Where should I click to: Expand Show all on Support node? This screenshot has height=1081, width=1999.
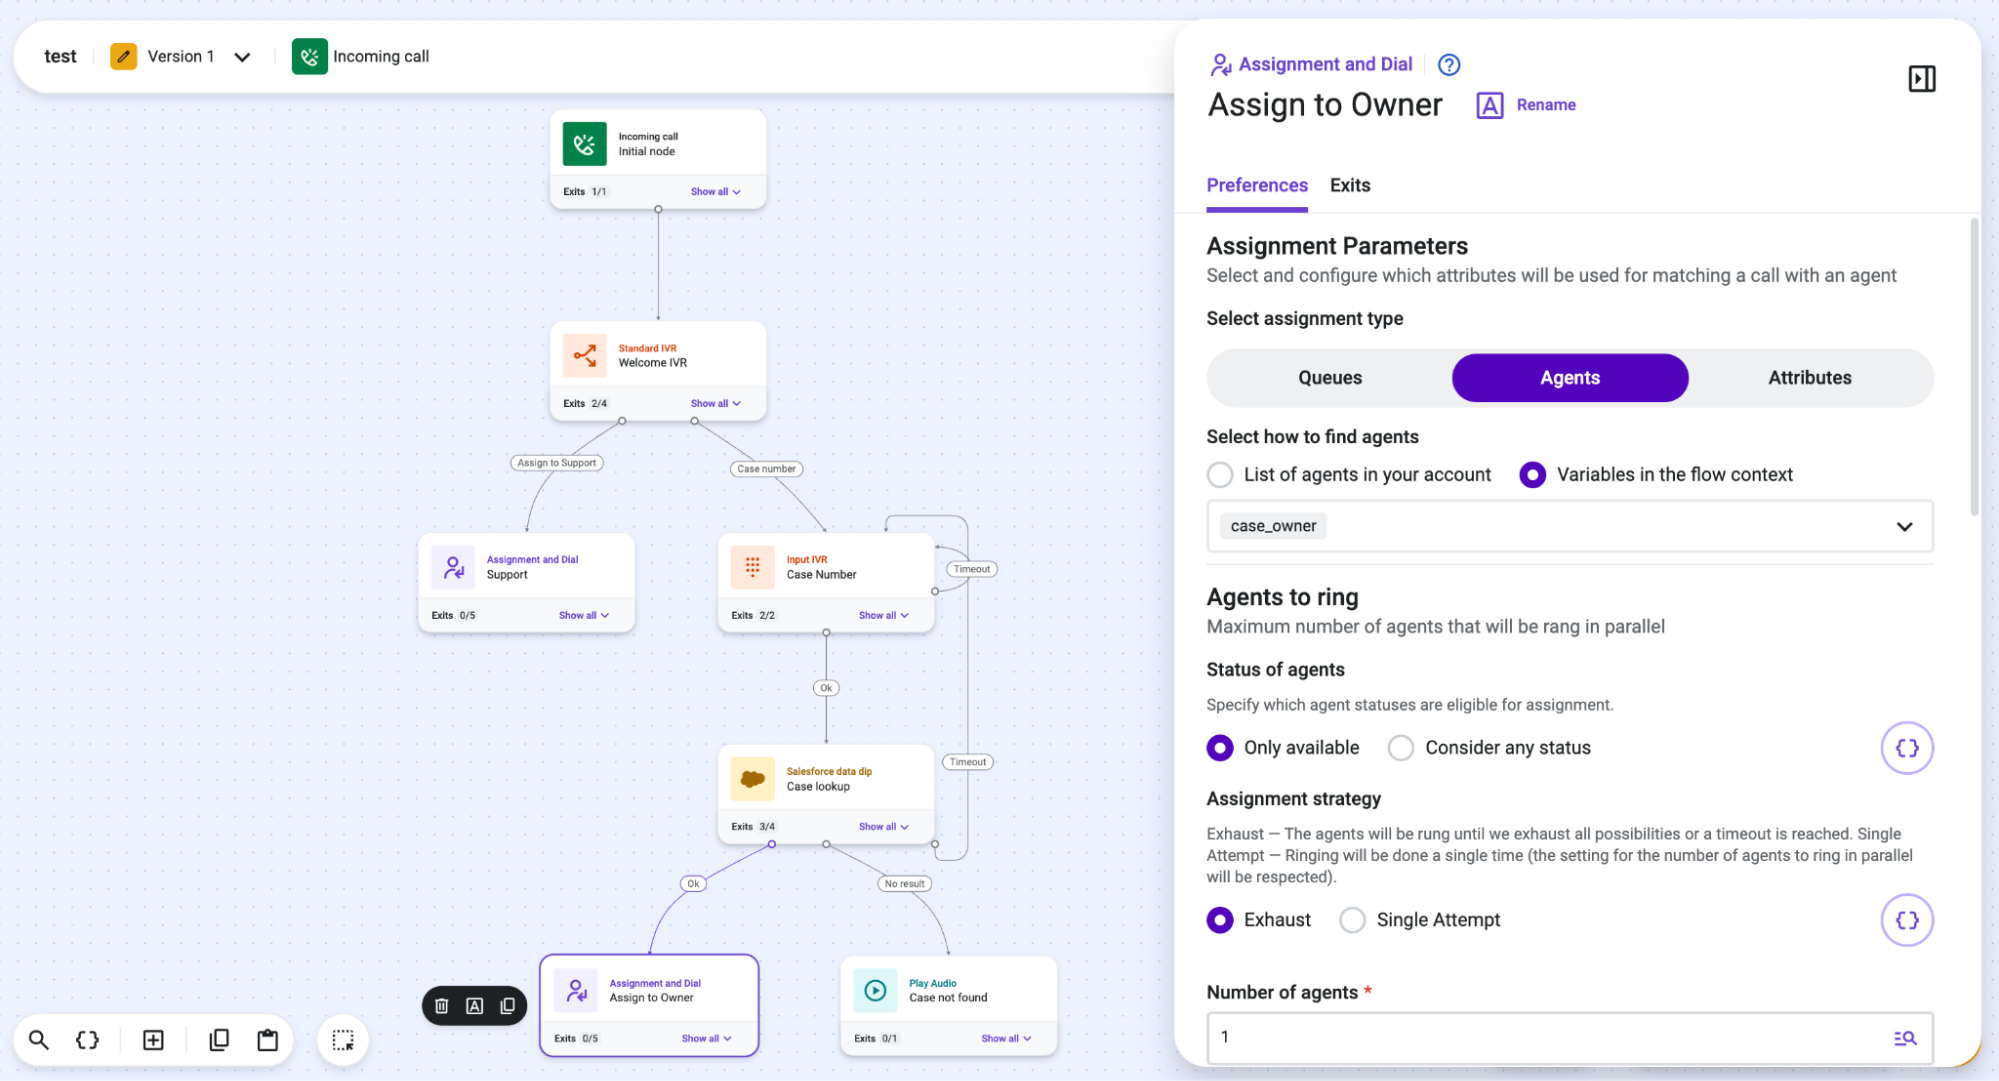[584, 615]
